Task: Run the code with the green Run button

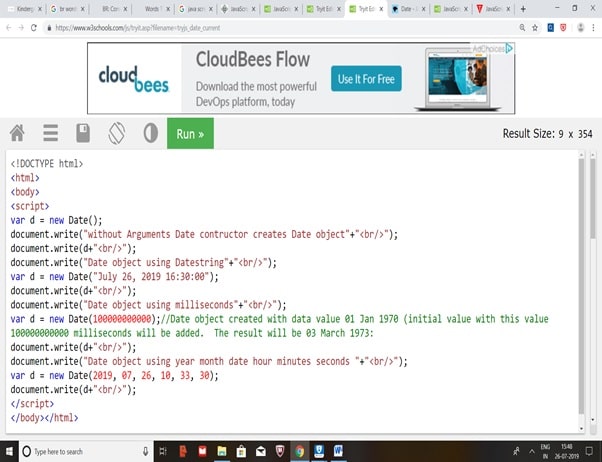Action: pos(190,133)
